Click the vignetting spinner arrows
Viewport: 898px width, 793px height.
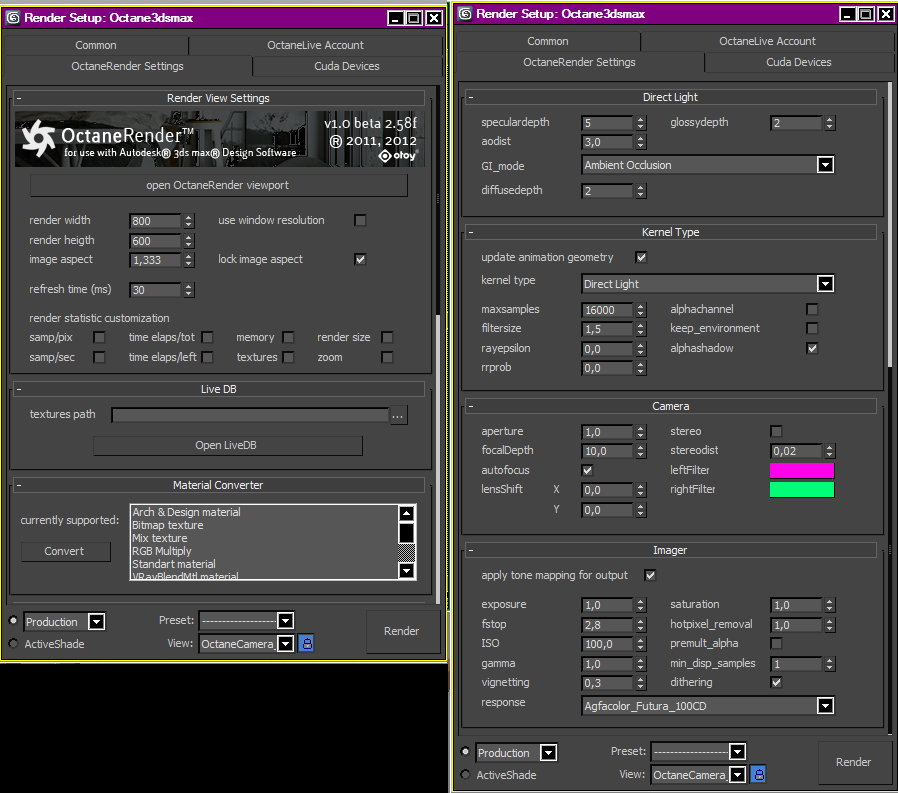click(641, 683)
